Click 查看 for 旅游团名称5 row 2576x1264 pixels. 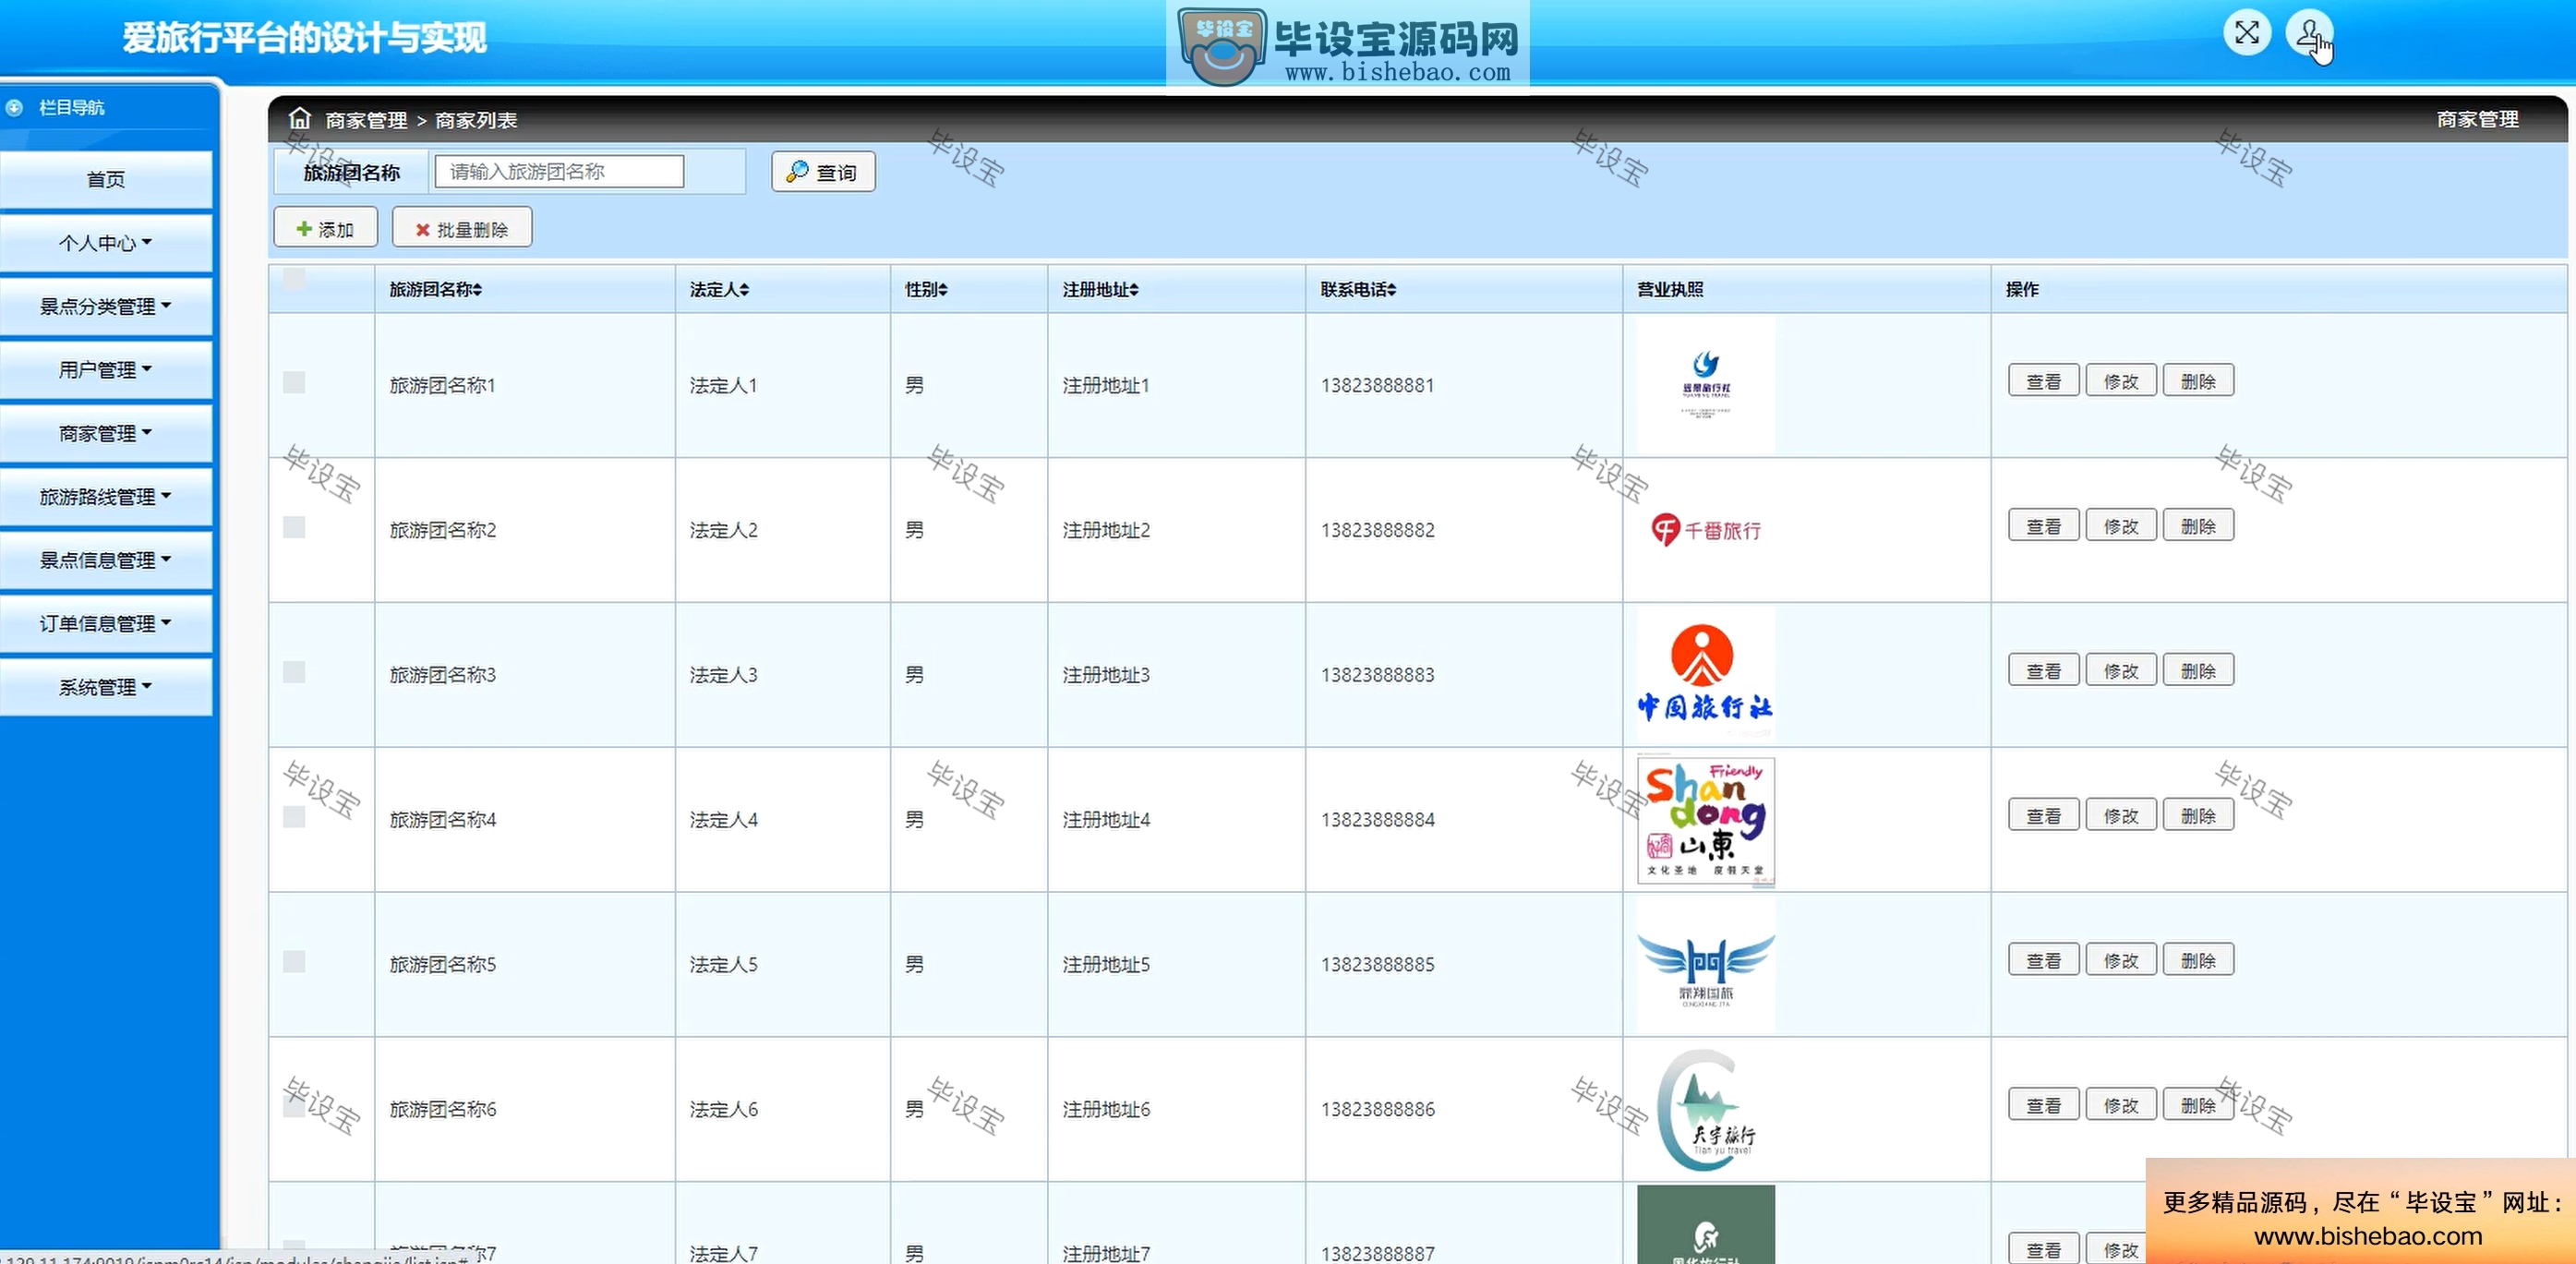point(2044,961)
